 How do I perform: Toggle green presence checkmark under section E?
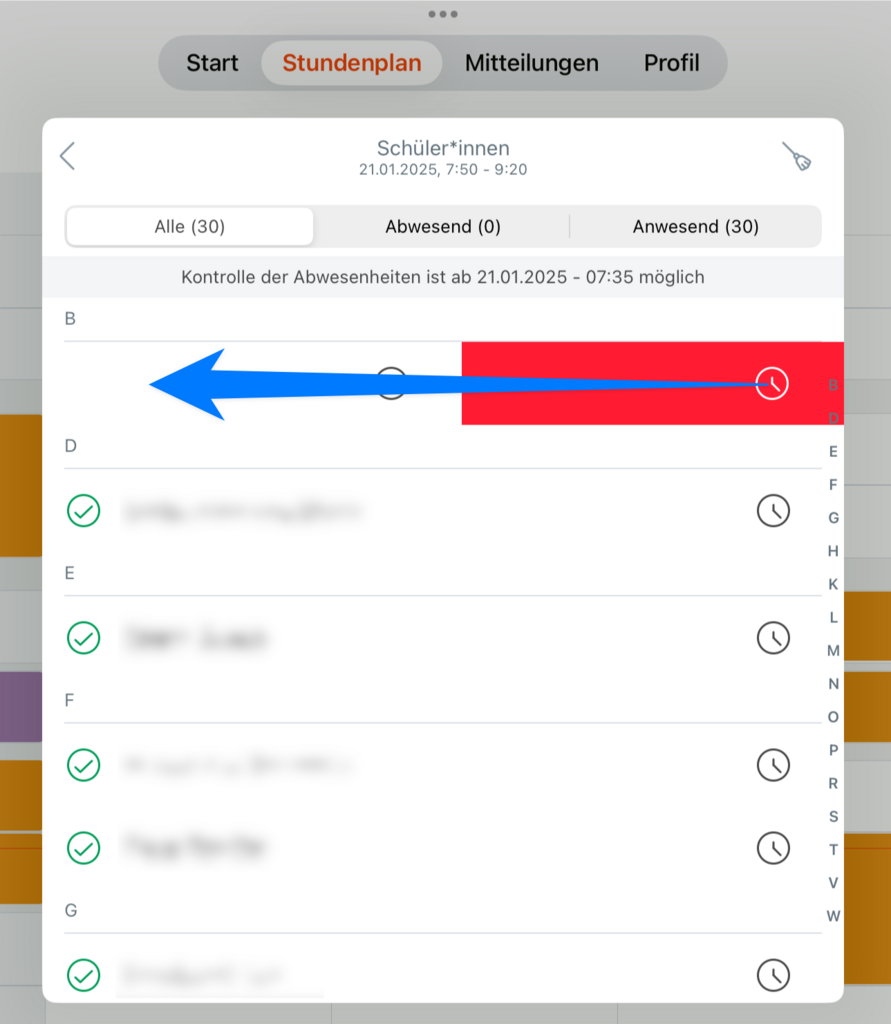(x=84, y=638)
